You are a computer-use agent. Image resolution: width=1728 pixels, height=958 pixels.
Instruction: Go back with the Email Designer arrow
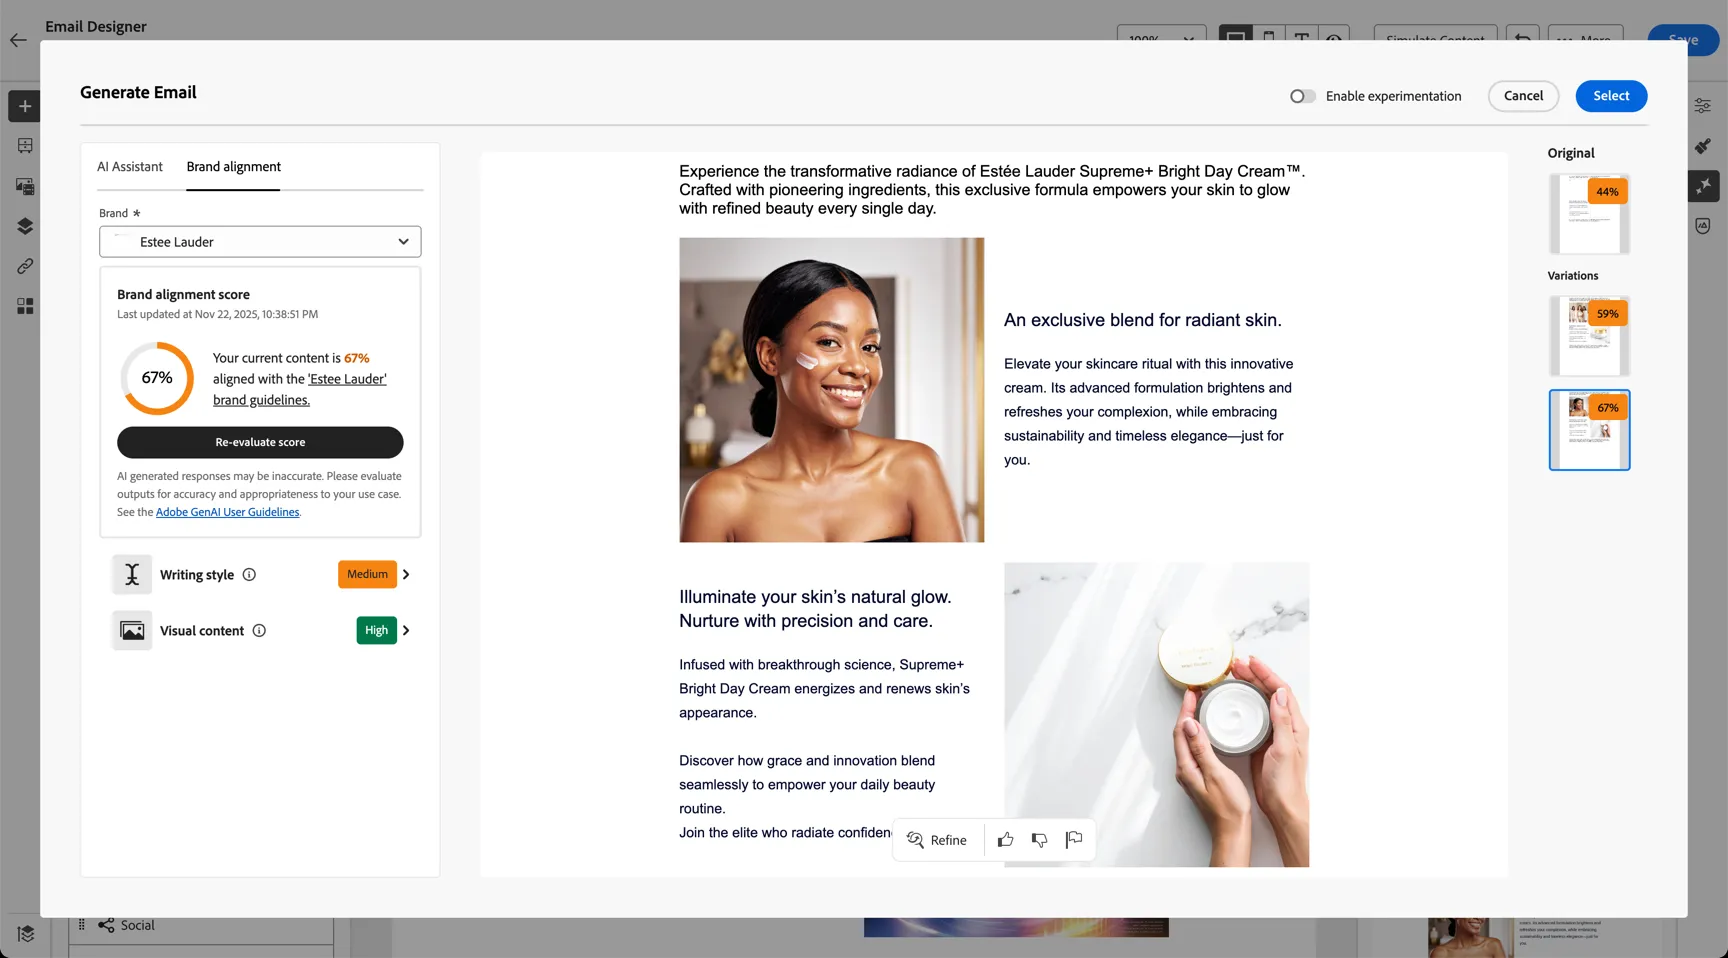click(x=18, y=40)
